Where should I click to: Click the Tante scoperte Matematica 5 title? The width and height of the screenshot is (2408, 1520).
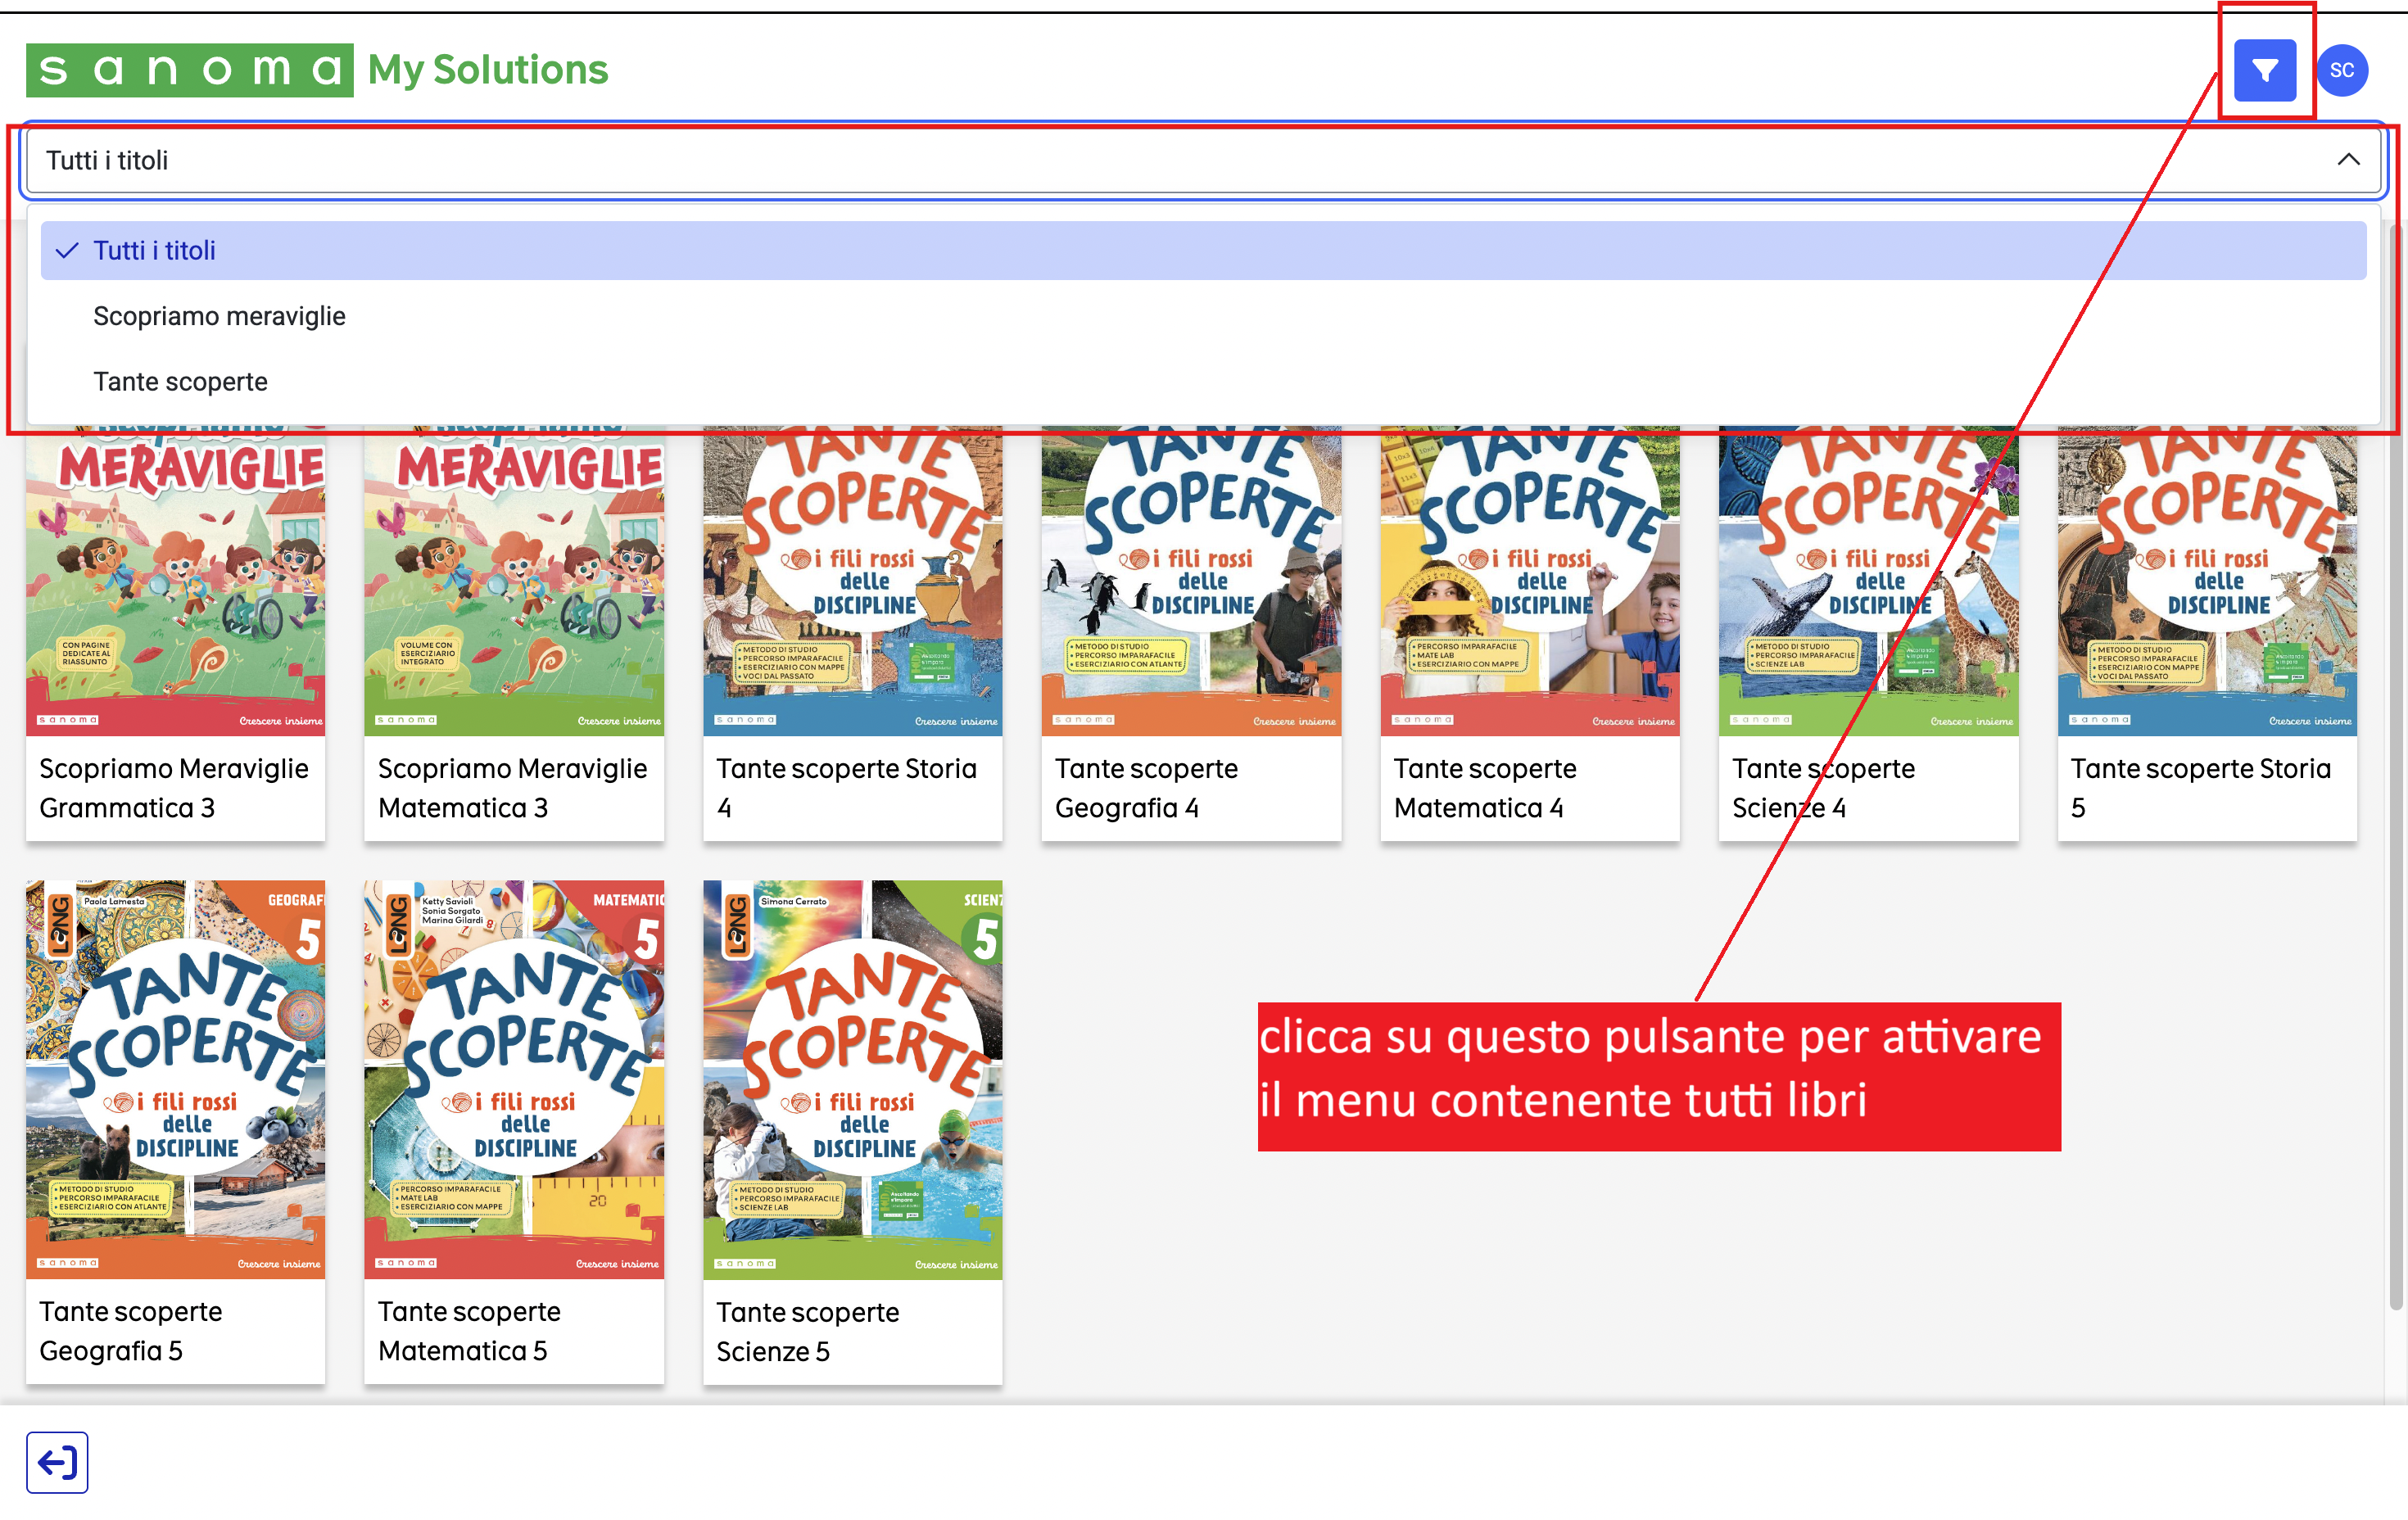(x=469, y=1331)
